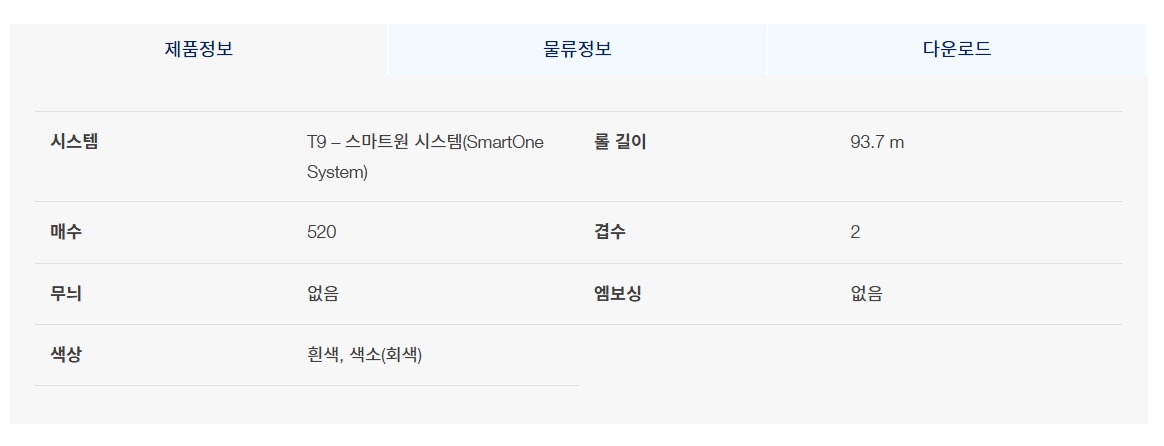
Task: Click the 색소(회색) color text
Action: (x=386, y=355)
